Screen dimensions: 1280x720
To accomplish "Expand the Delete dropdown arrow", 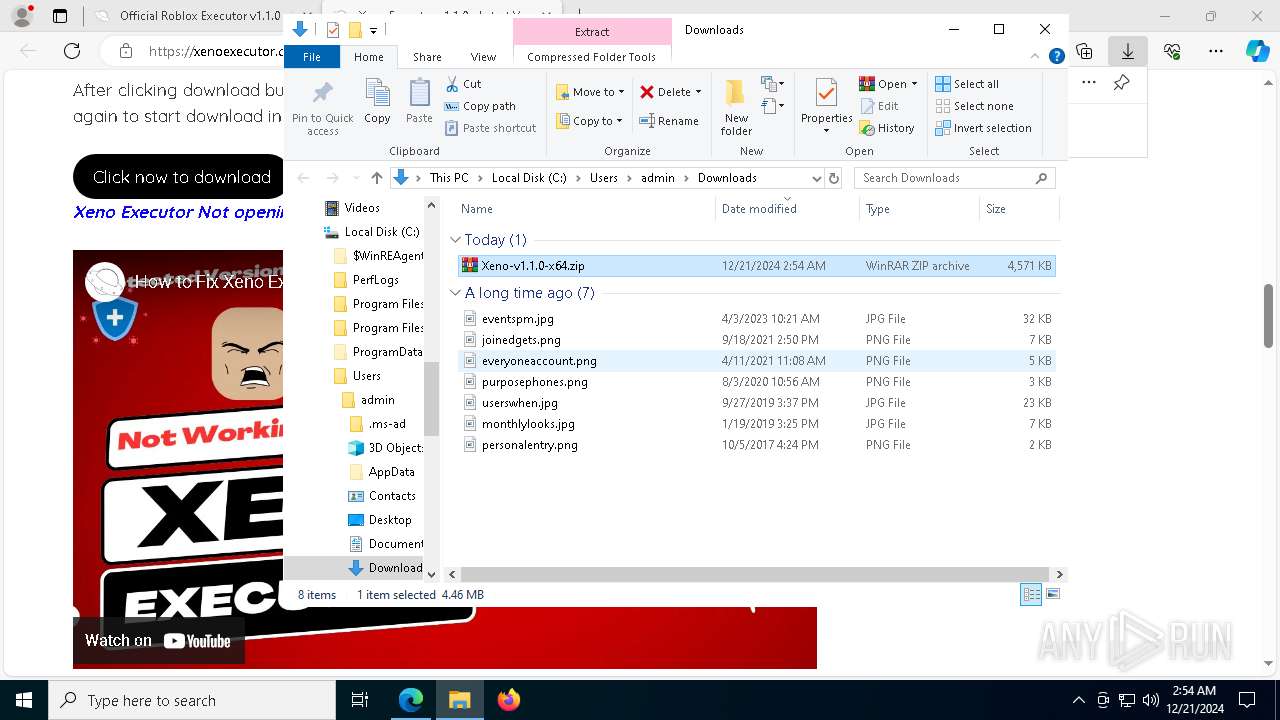I will click(x=698, y=92).
